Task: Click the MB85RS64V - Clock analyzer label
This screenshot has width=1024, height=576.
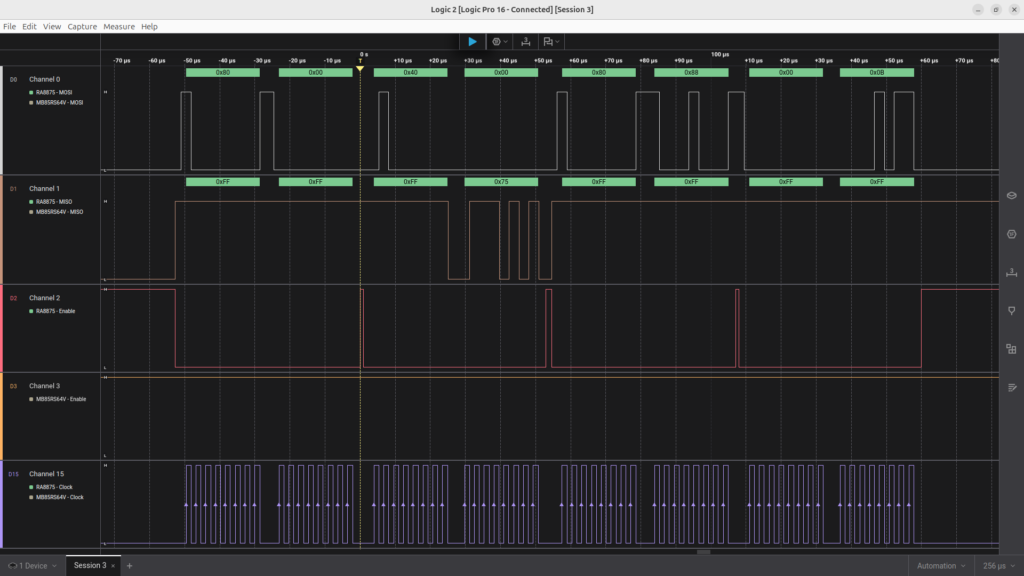Action: [60, 498]
